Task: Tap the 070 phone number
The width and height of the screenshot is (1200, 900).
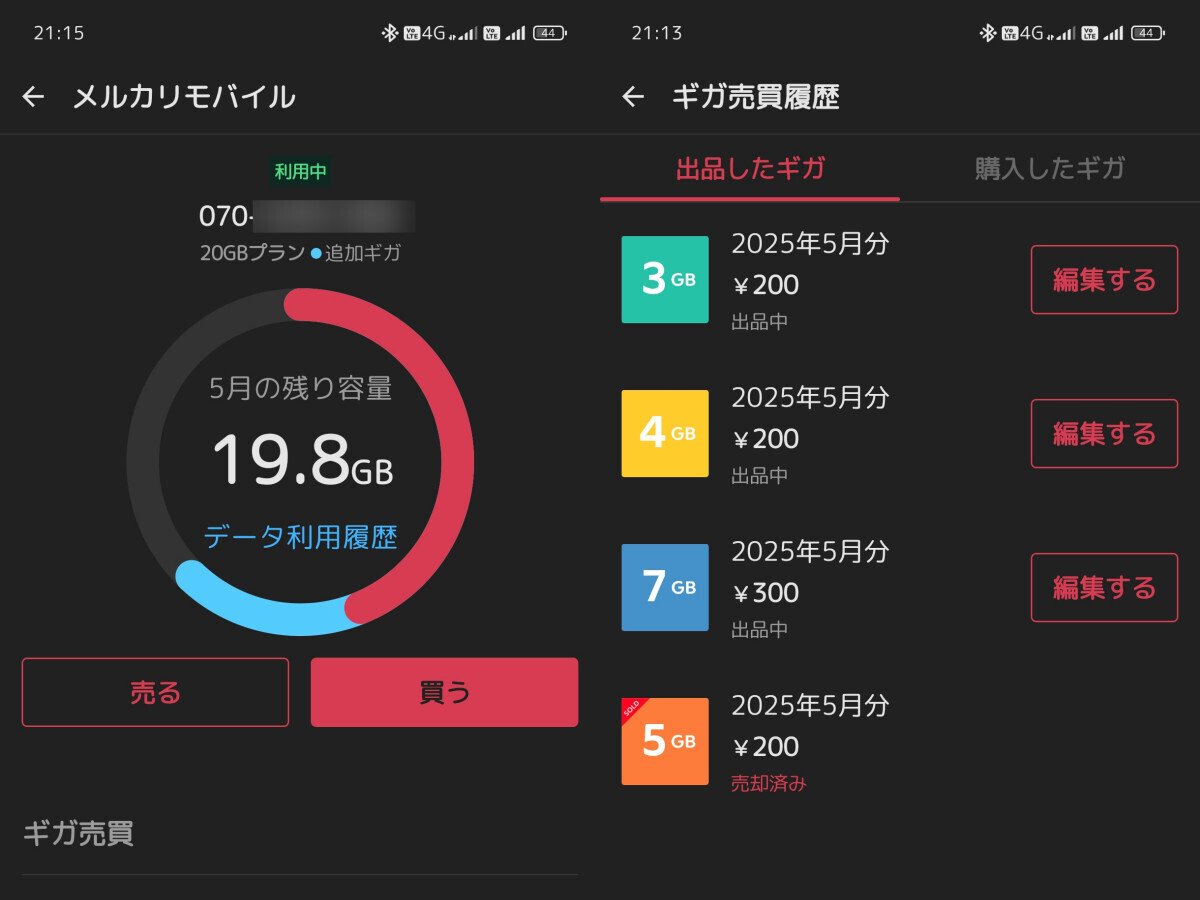Action: (307, 216)
